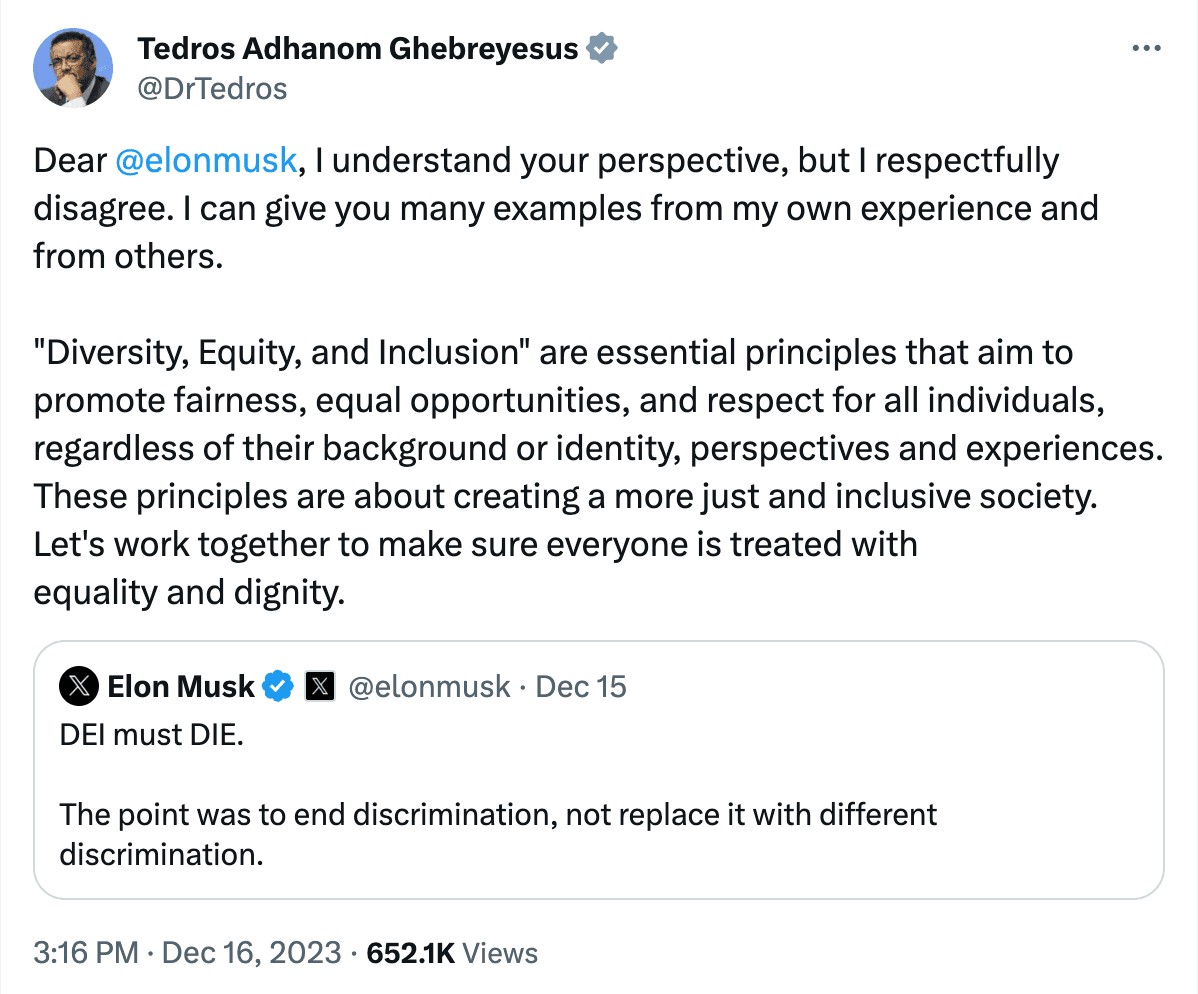This screenshot has height=994, width=1198.
Task: View the 652.1K Views count
Action: [452, 953]
